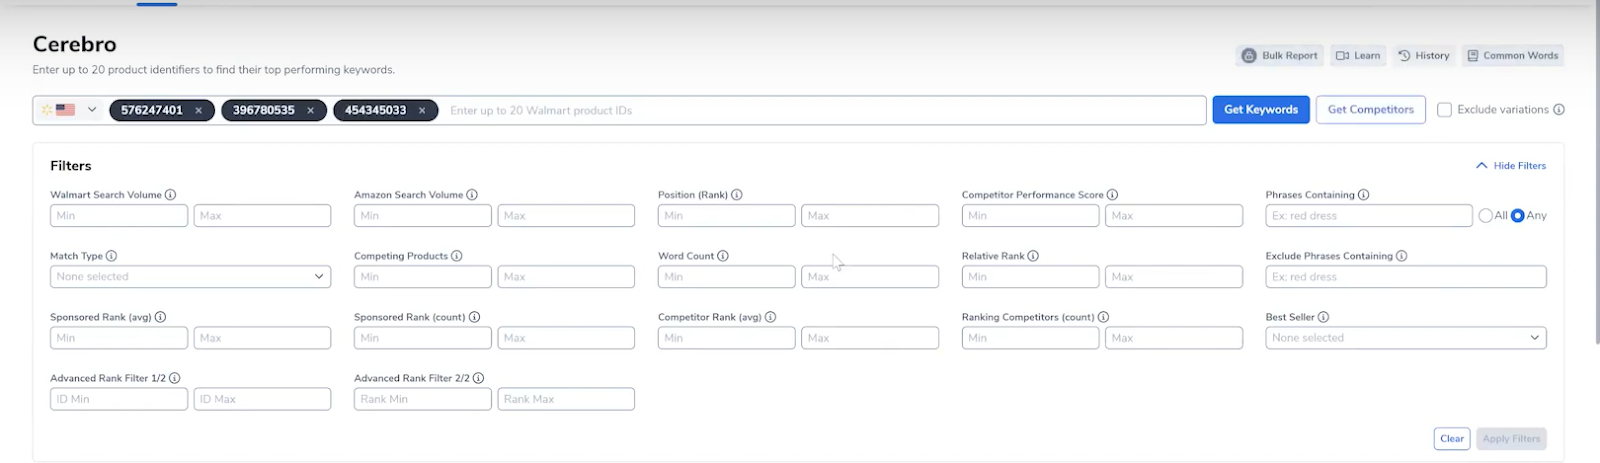Screen dimensions: 1600x463
Task: Focus the ID Max field
Action: click(x=262, y=399)
